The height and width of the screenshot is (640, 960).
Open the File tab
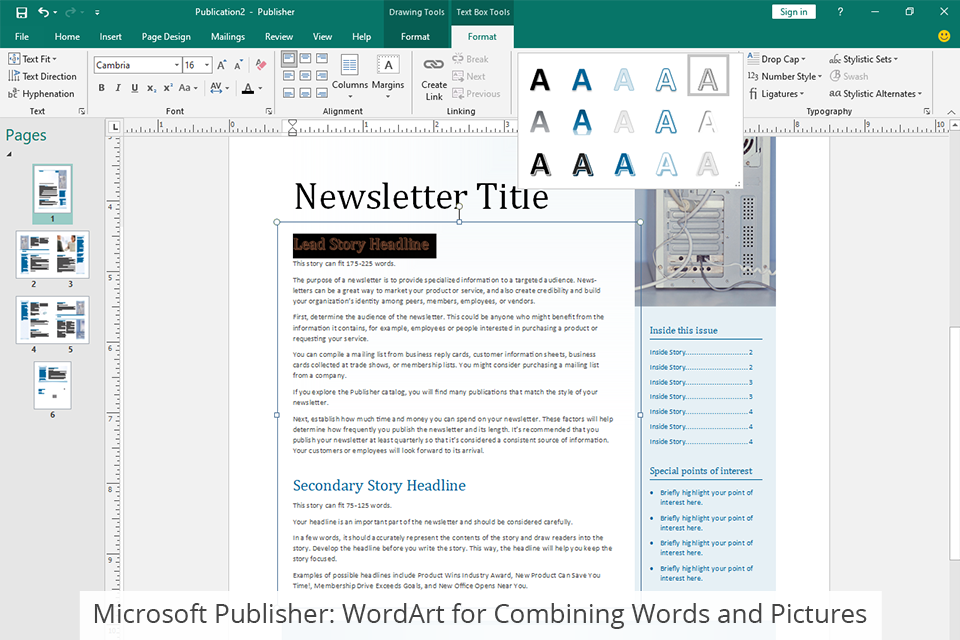click(22, 36)
